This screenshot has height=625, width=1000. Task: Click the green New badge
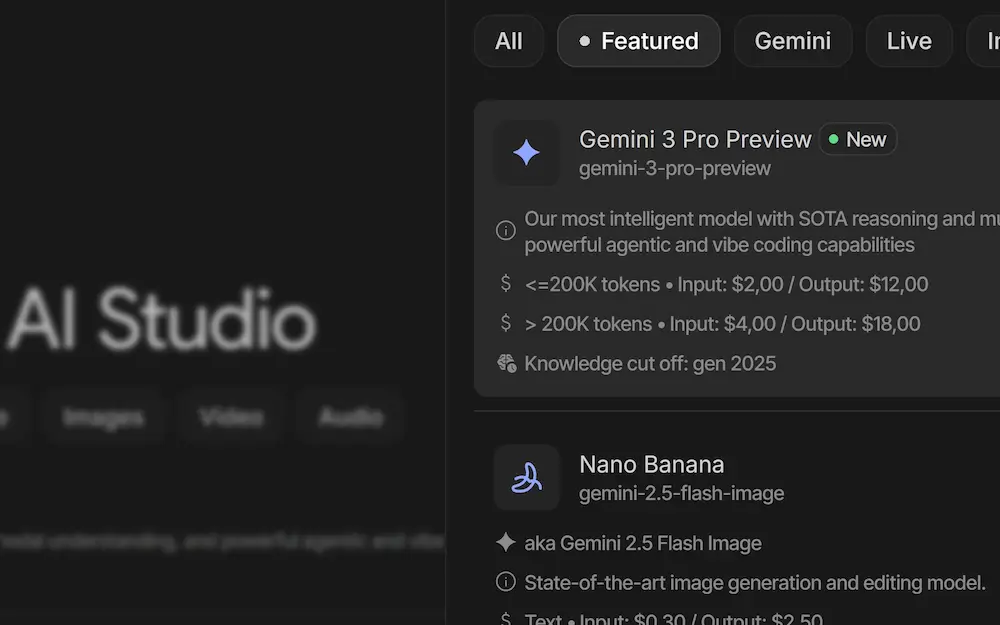(858, 139)
